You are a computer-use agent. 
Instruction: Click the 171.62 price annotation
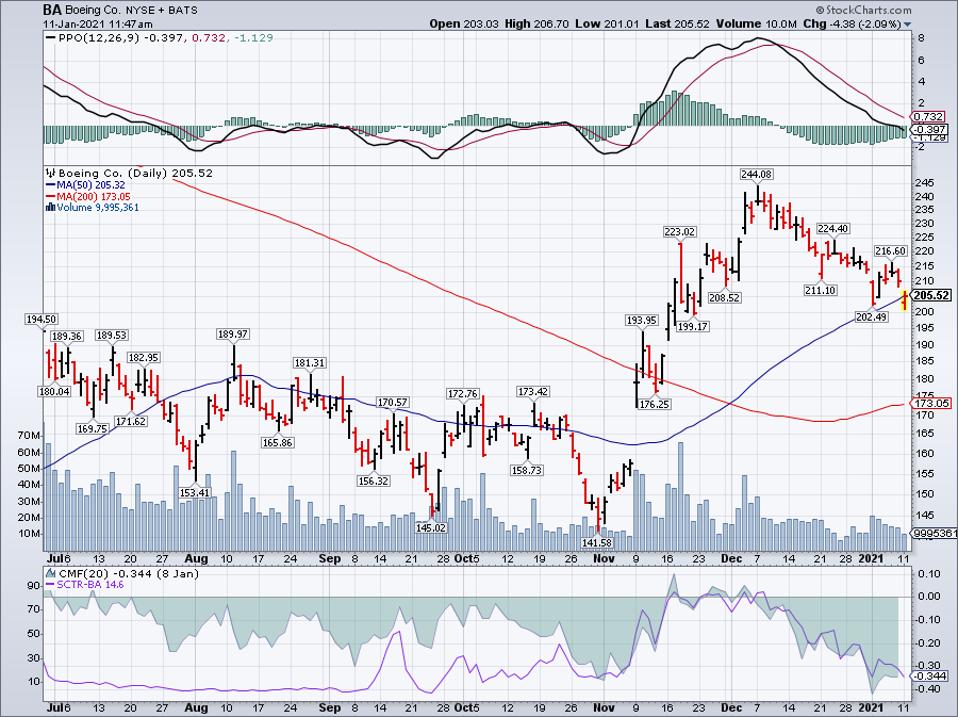click(x=131, y=421)
